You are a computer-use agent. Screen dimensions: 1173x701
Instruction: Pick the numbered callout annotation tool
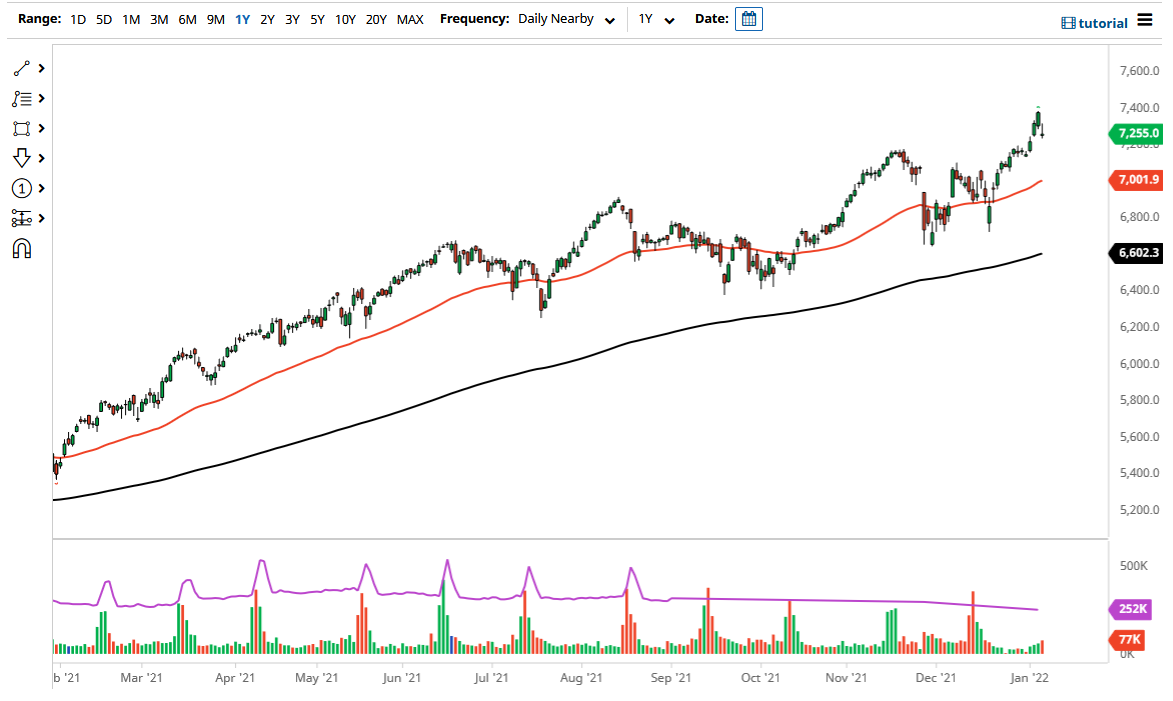pyautogui.click(x=22, y=188)
